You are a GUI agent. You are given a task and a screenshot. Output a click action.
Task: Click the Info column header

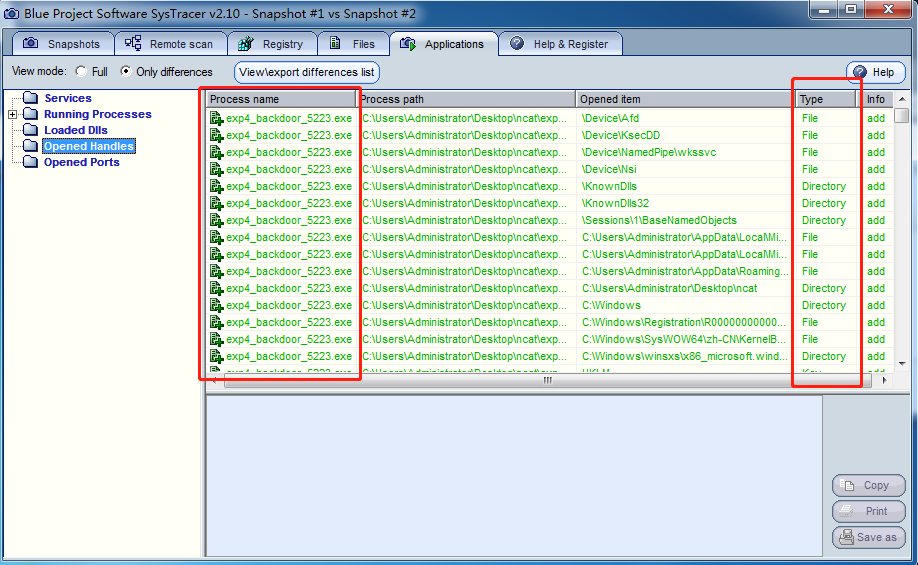877,99
